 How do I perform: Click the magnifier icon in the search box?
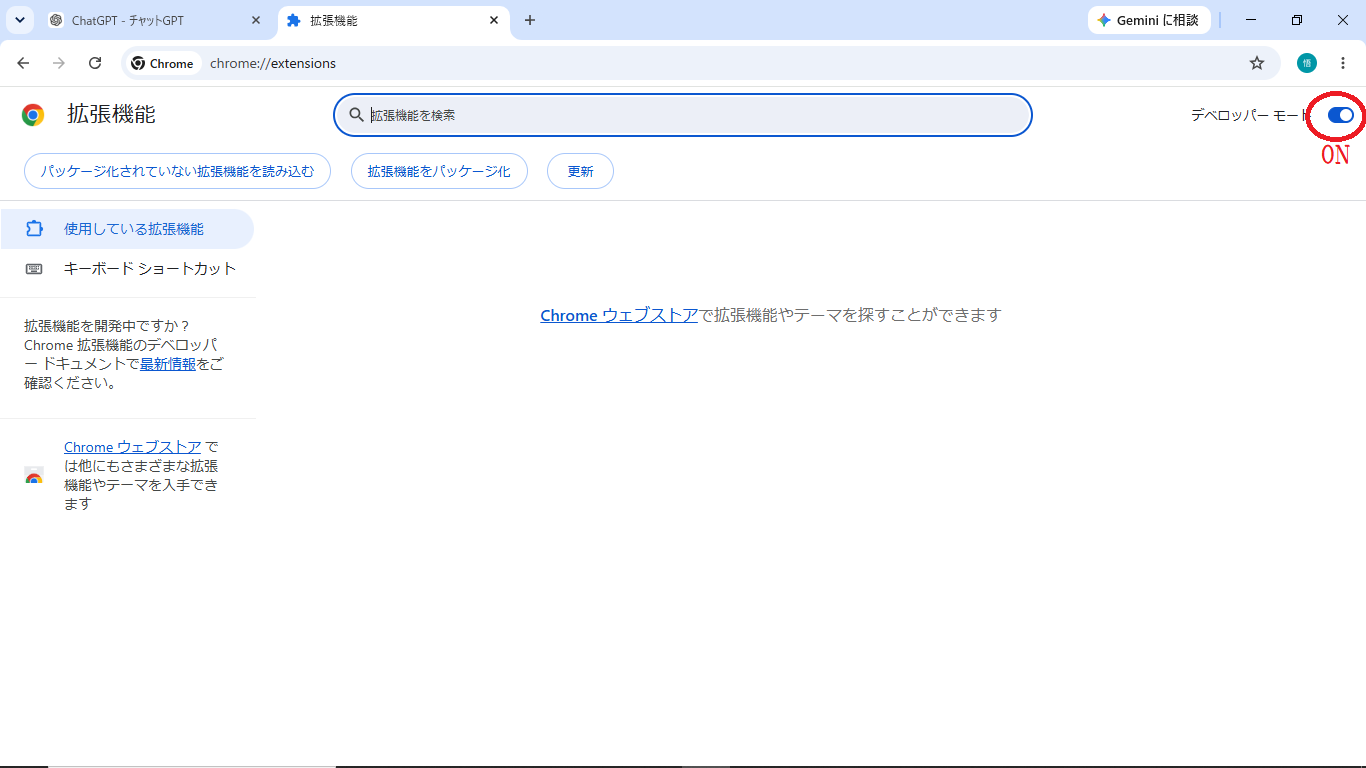(x=356, y=115)
